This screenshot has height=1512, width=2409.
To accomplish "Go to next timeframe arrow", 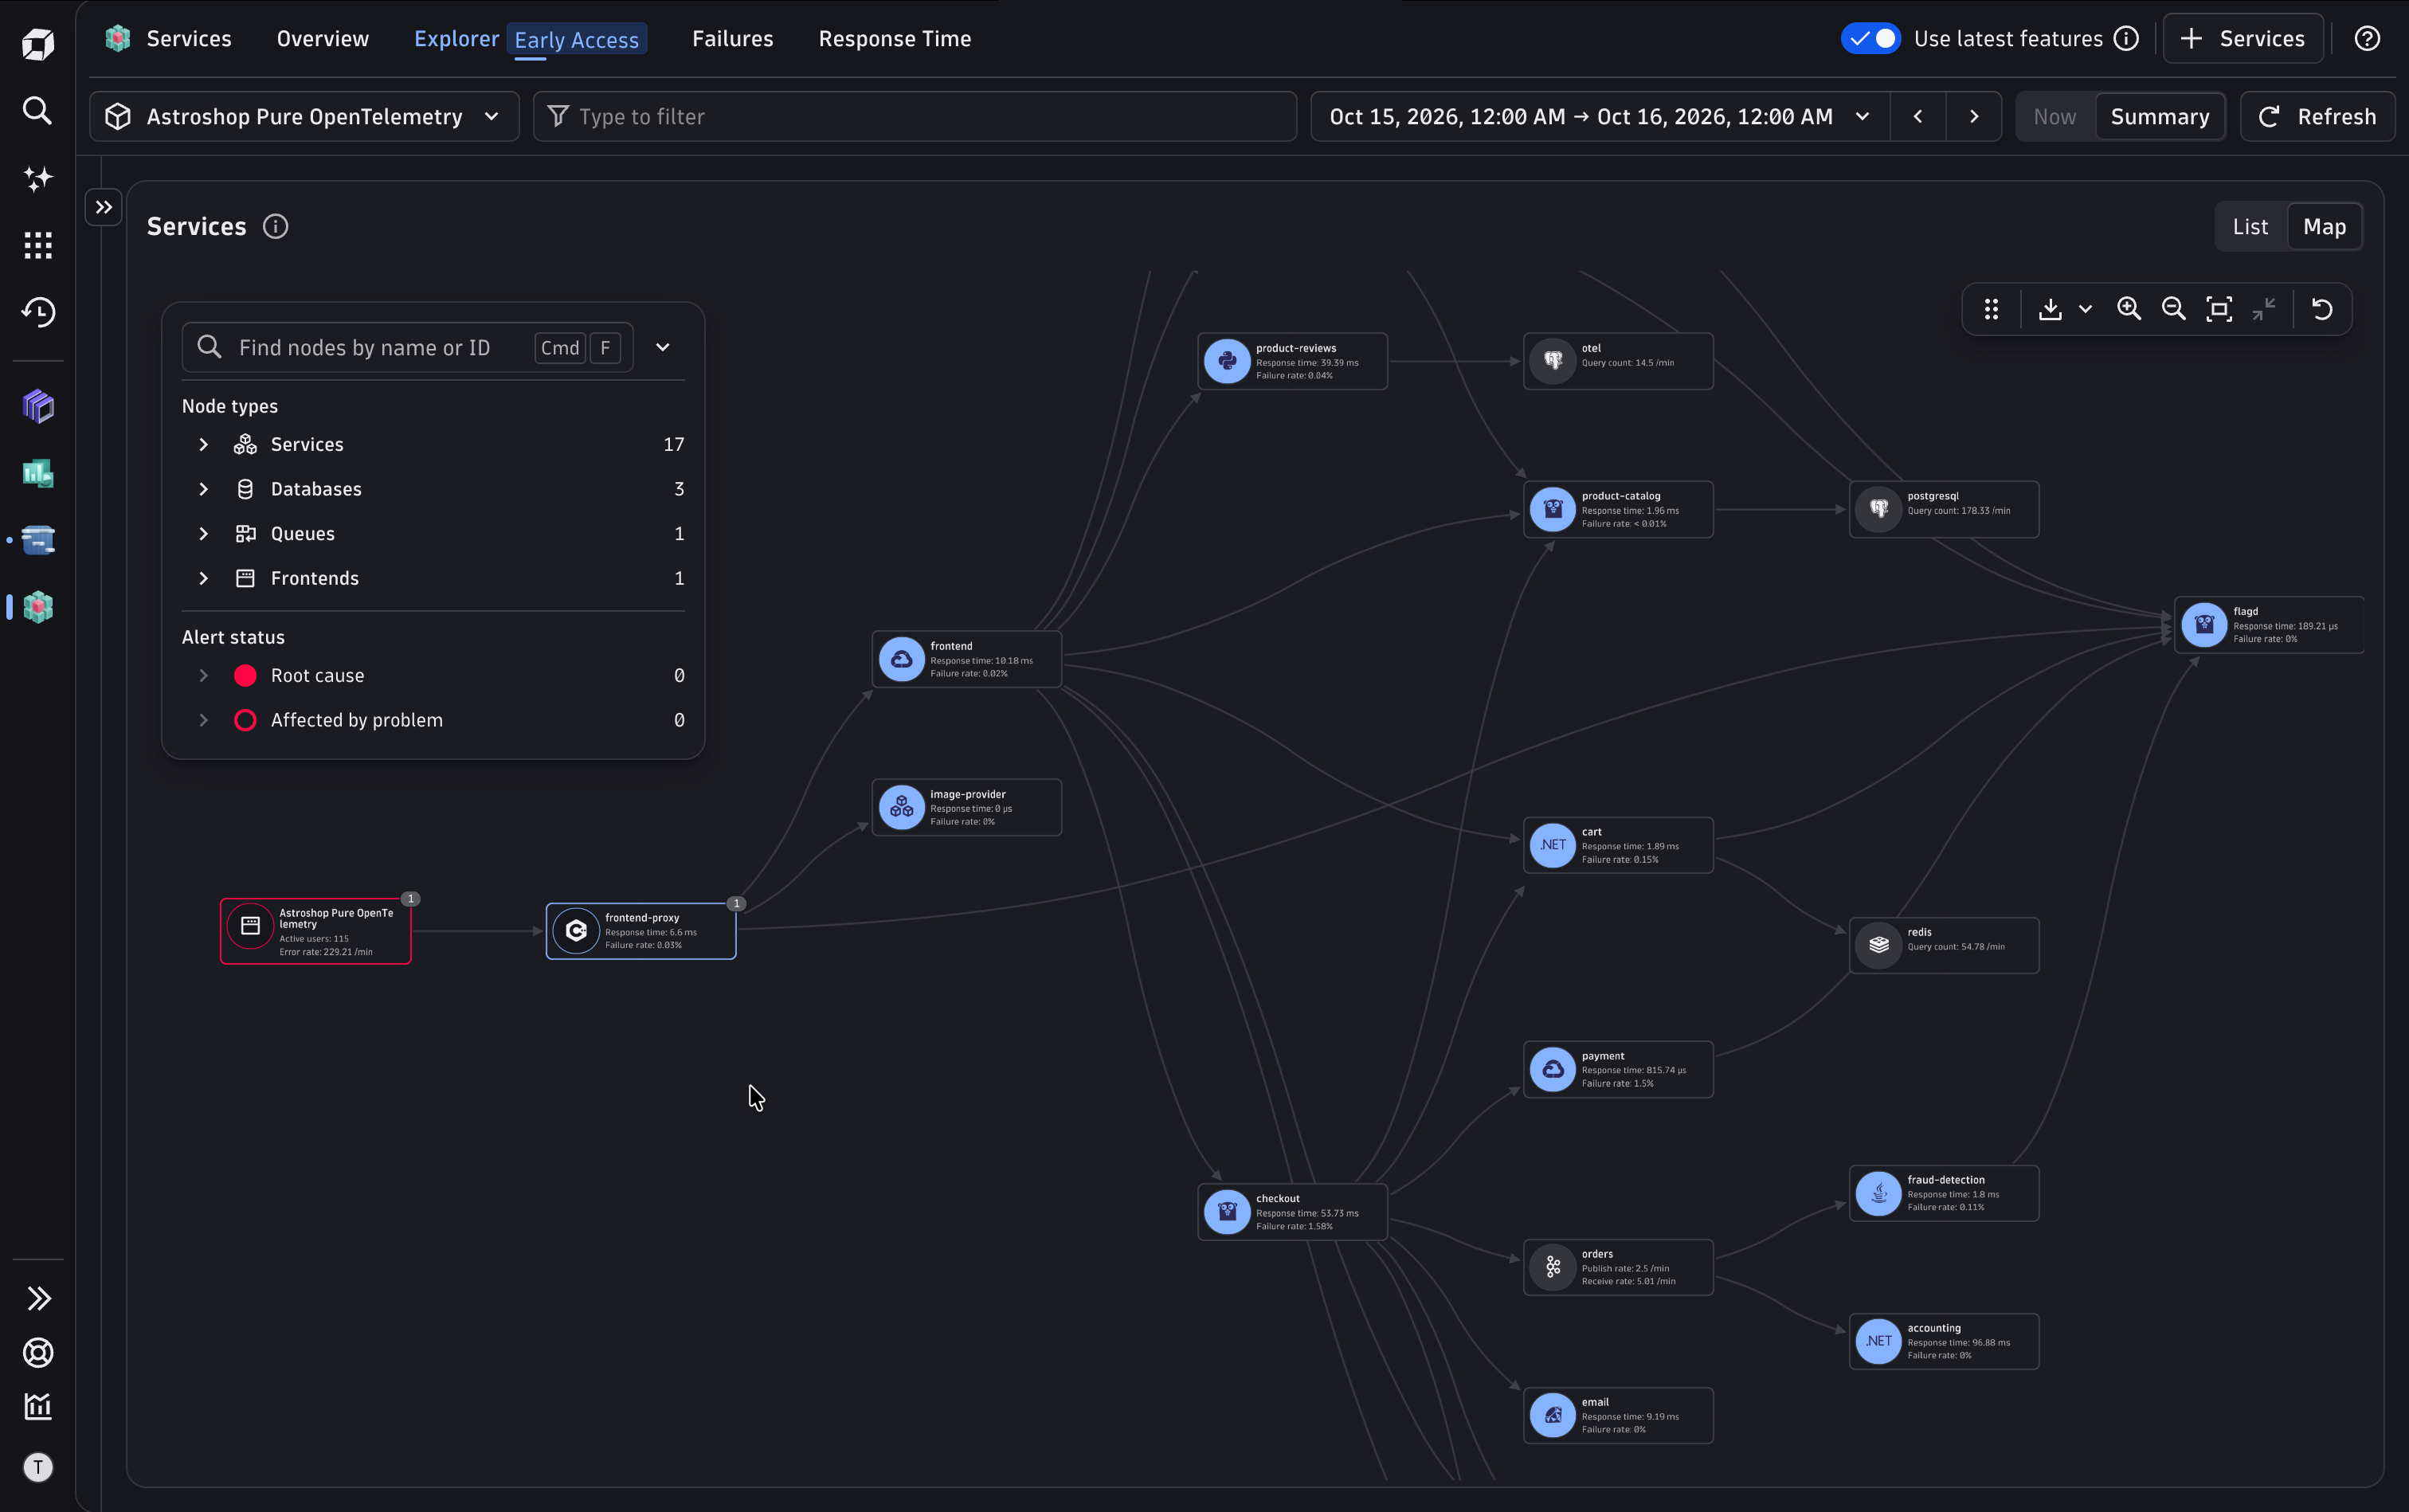I will coord(1973,116).
